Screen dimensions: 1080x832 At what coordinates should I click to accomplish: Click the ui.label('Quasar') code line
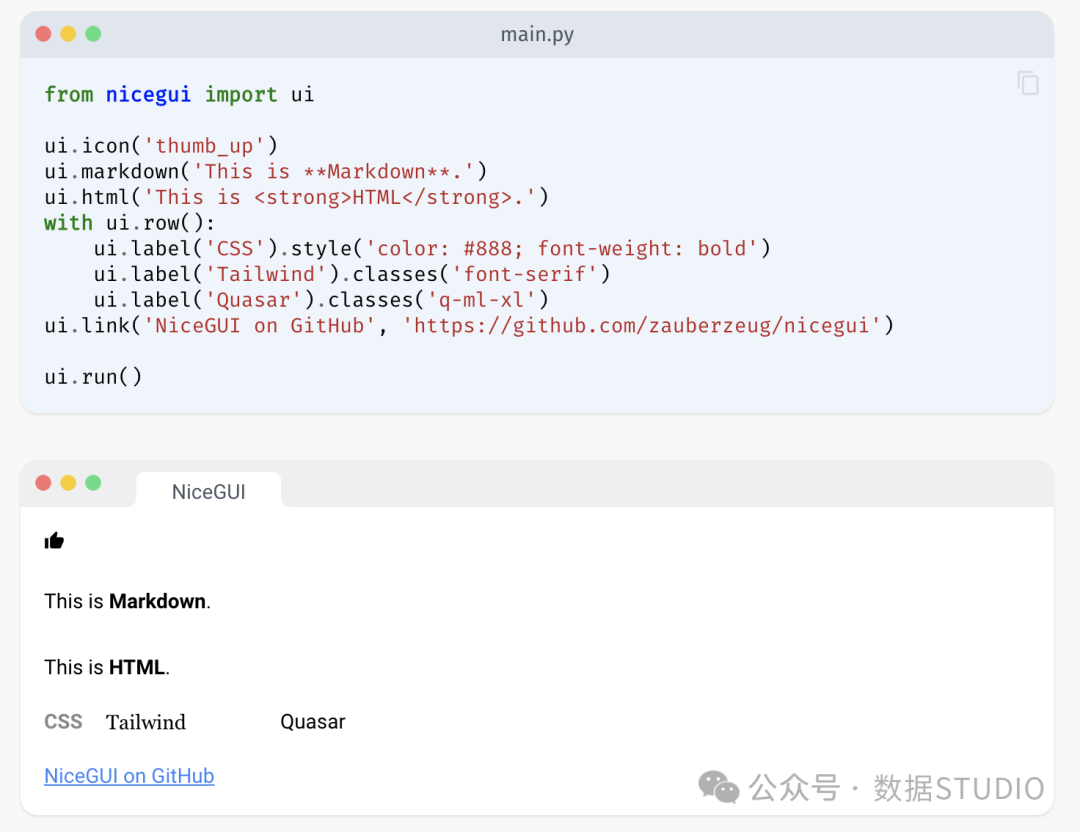tap(322, 300)
